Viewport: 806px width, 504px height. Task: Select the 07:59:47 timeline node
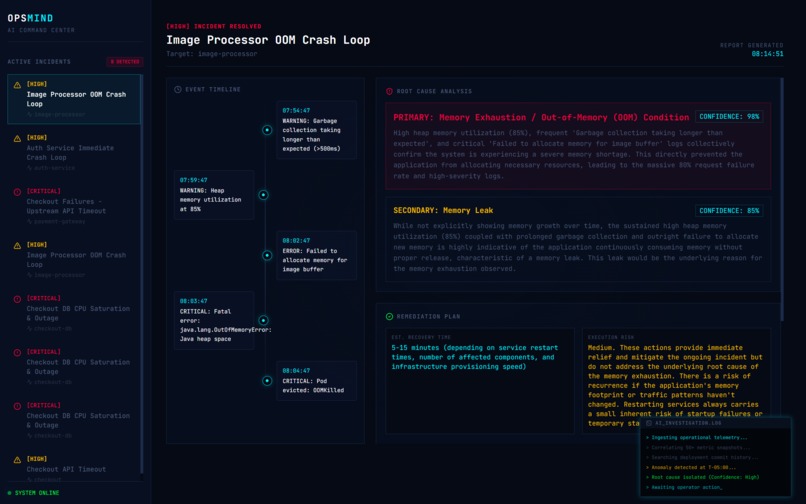[x=263, y=195]
